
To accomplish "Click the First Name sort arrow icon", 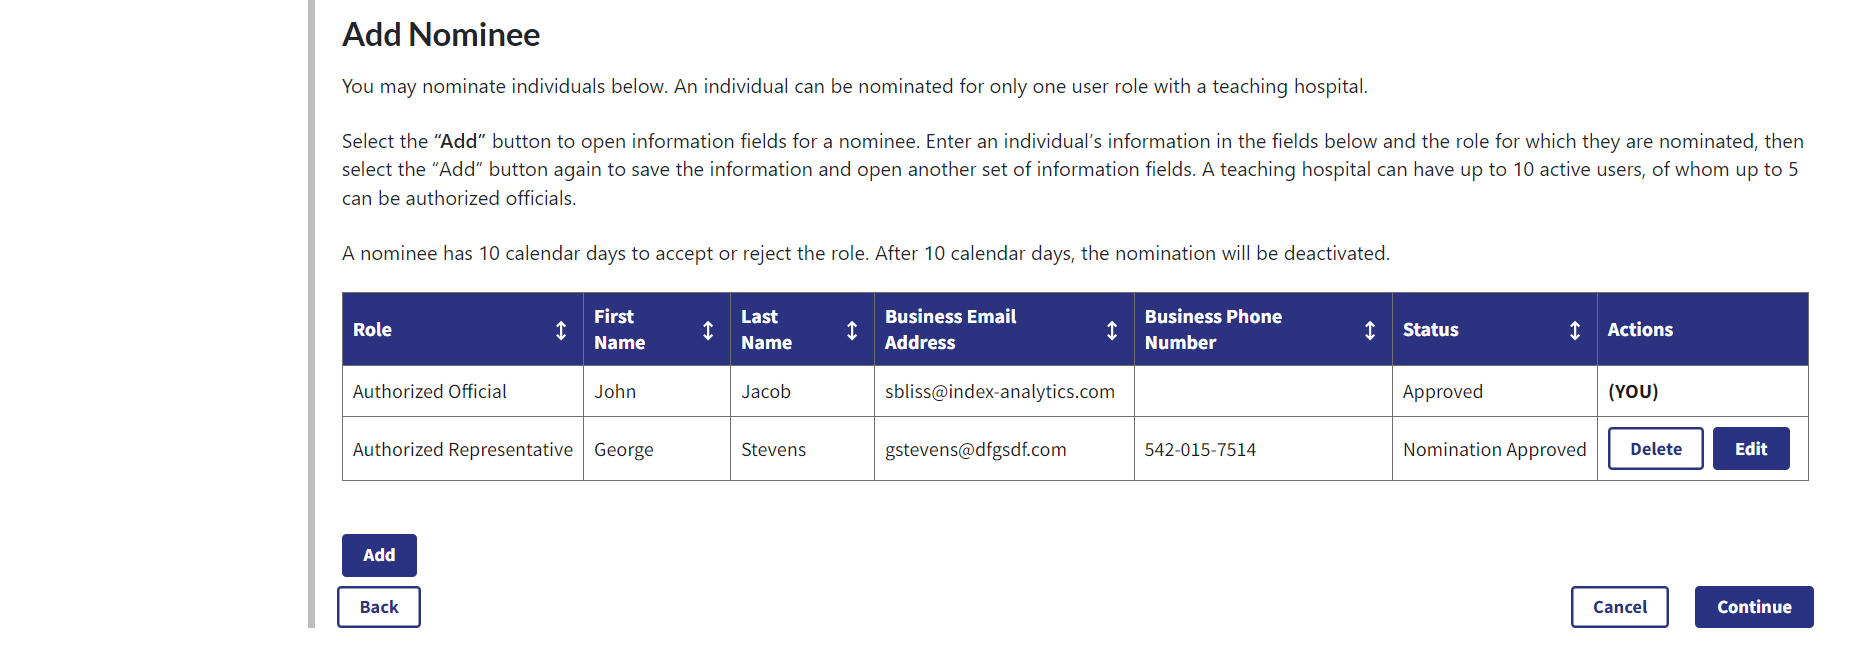I will (708, 330).
